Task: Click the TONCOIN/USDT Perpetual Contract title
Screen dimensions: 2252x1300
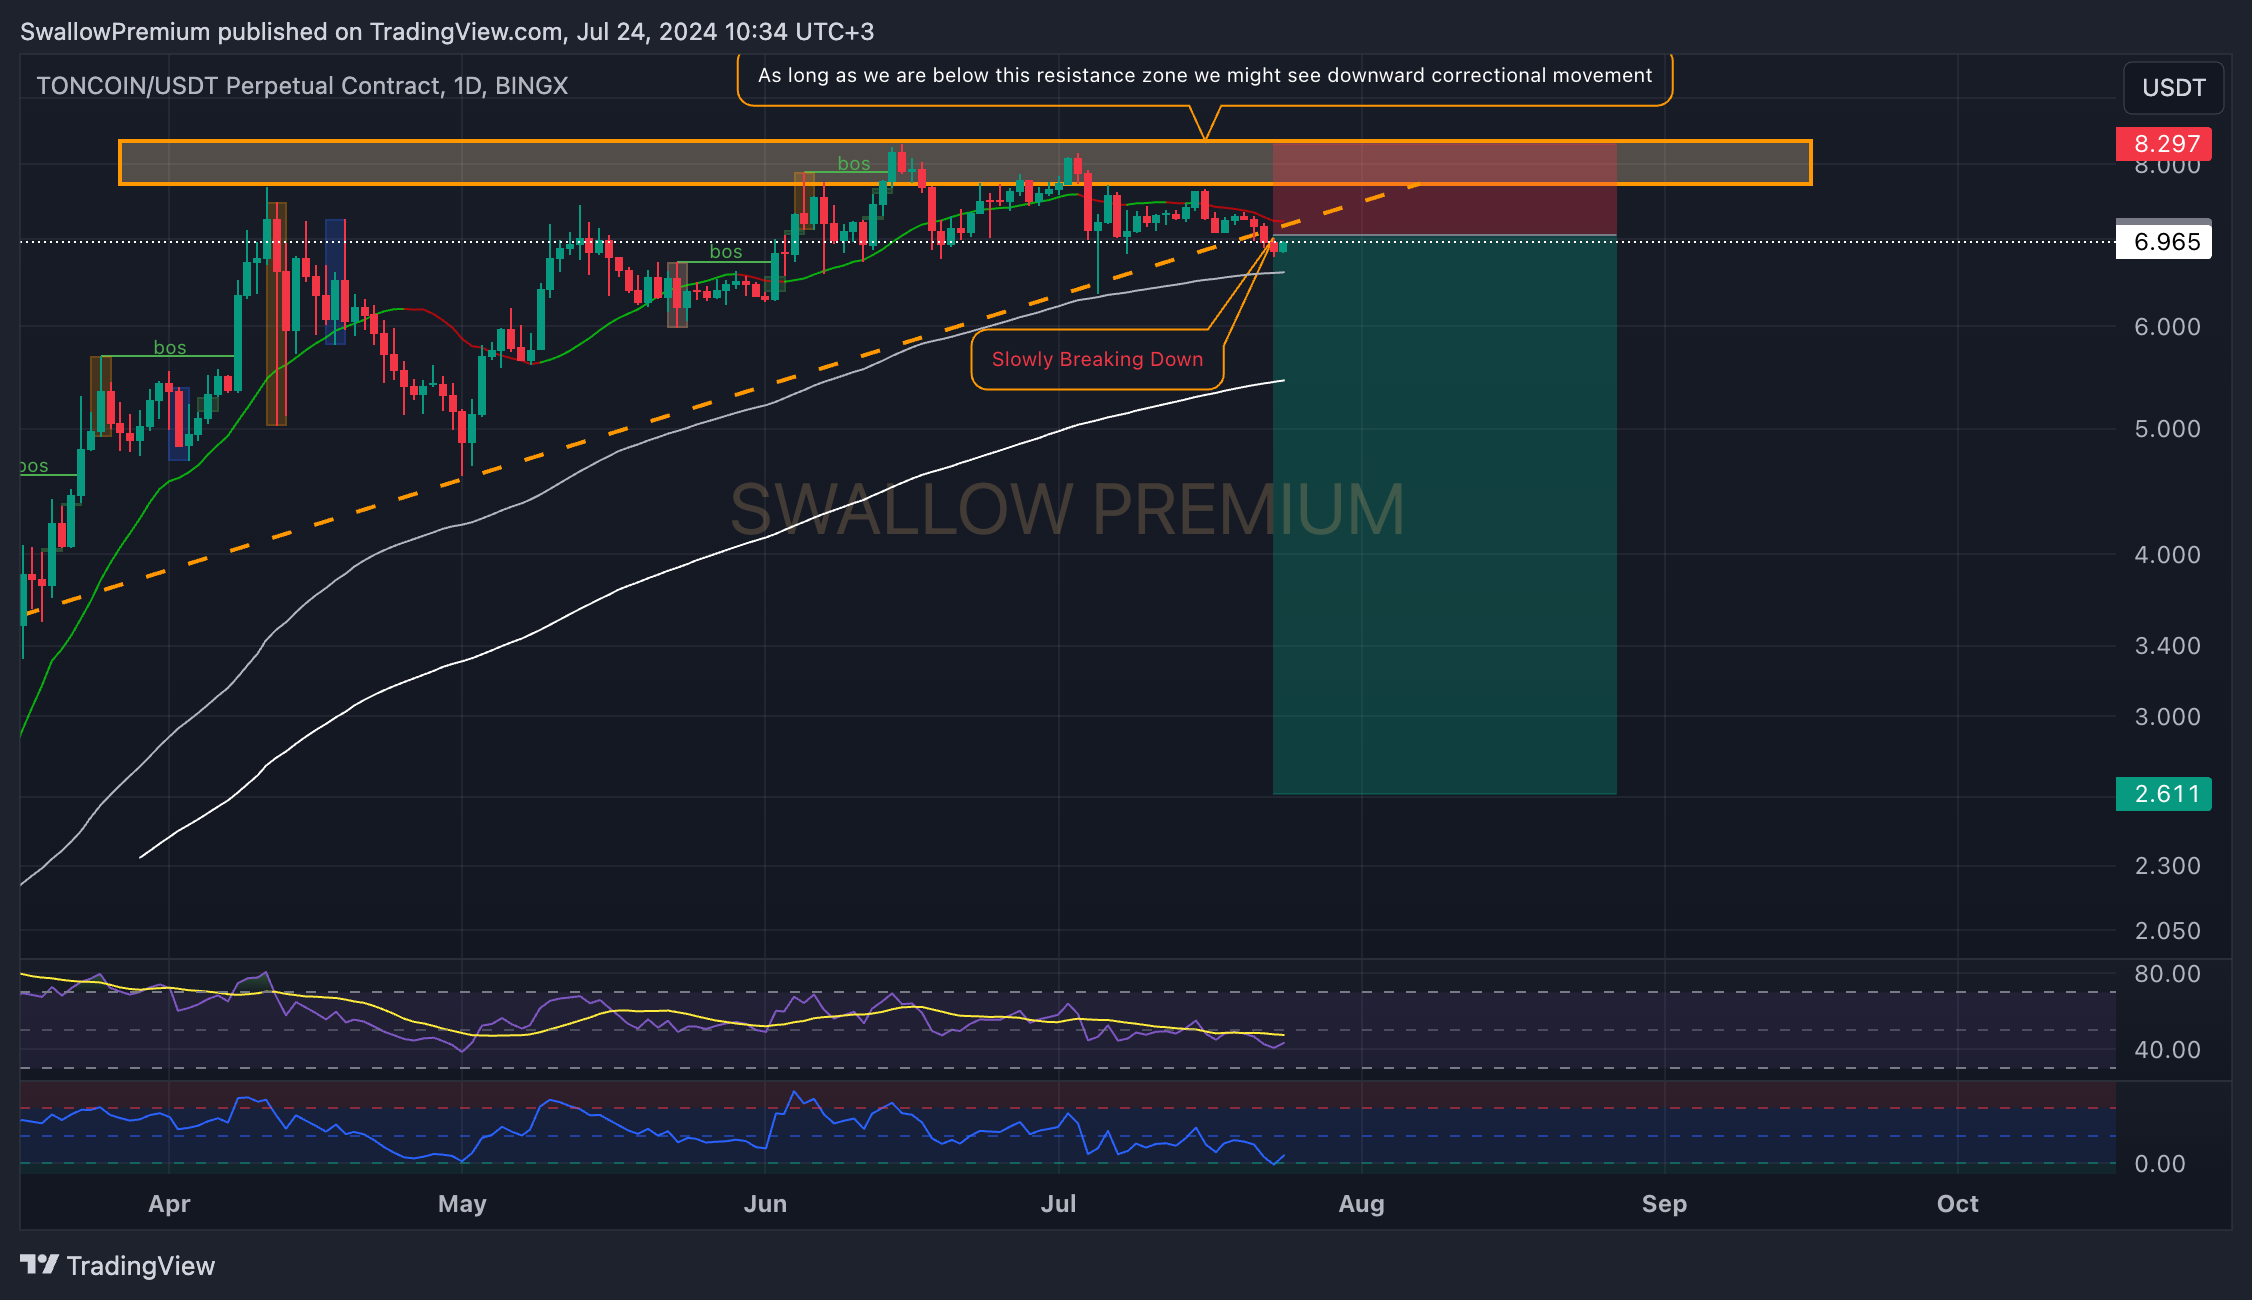Action: [x=302, y=86]
